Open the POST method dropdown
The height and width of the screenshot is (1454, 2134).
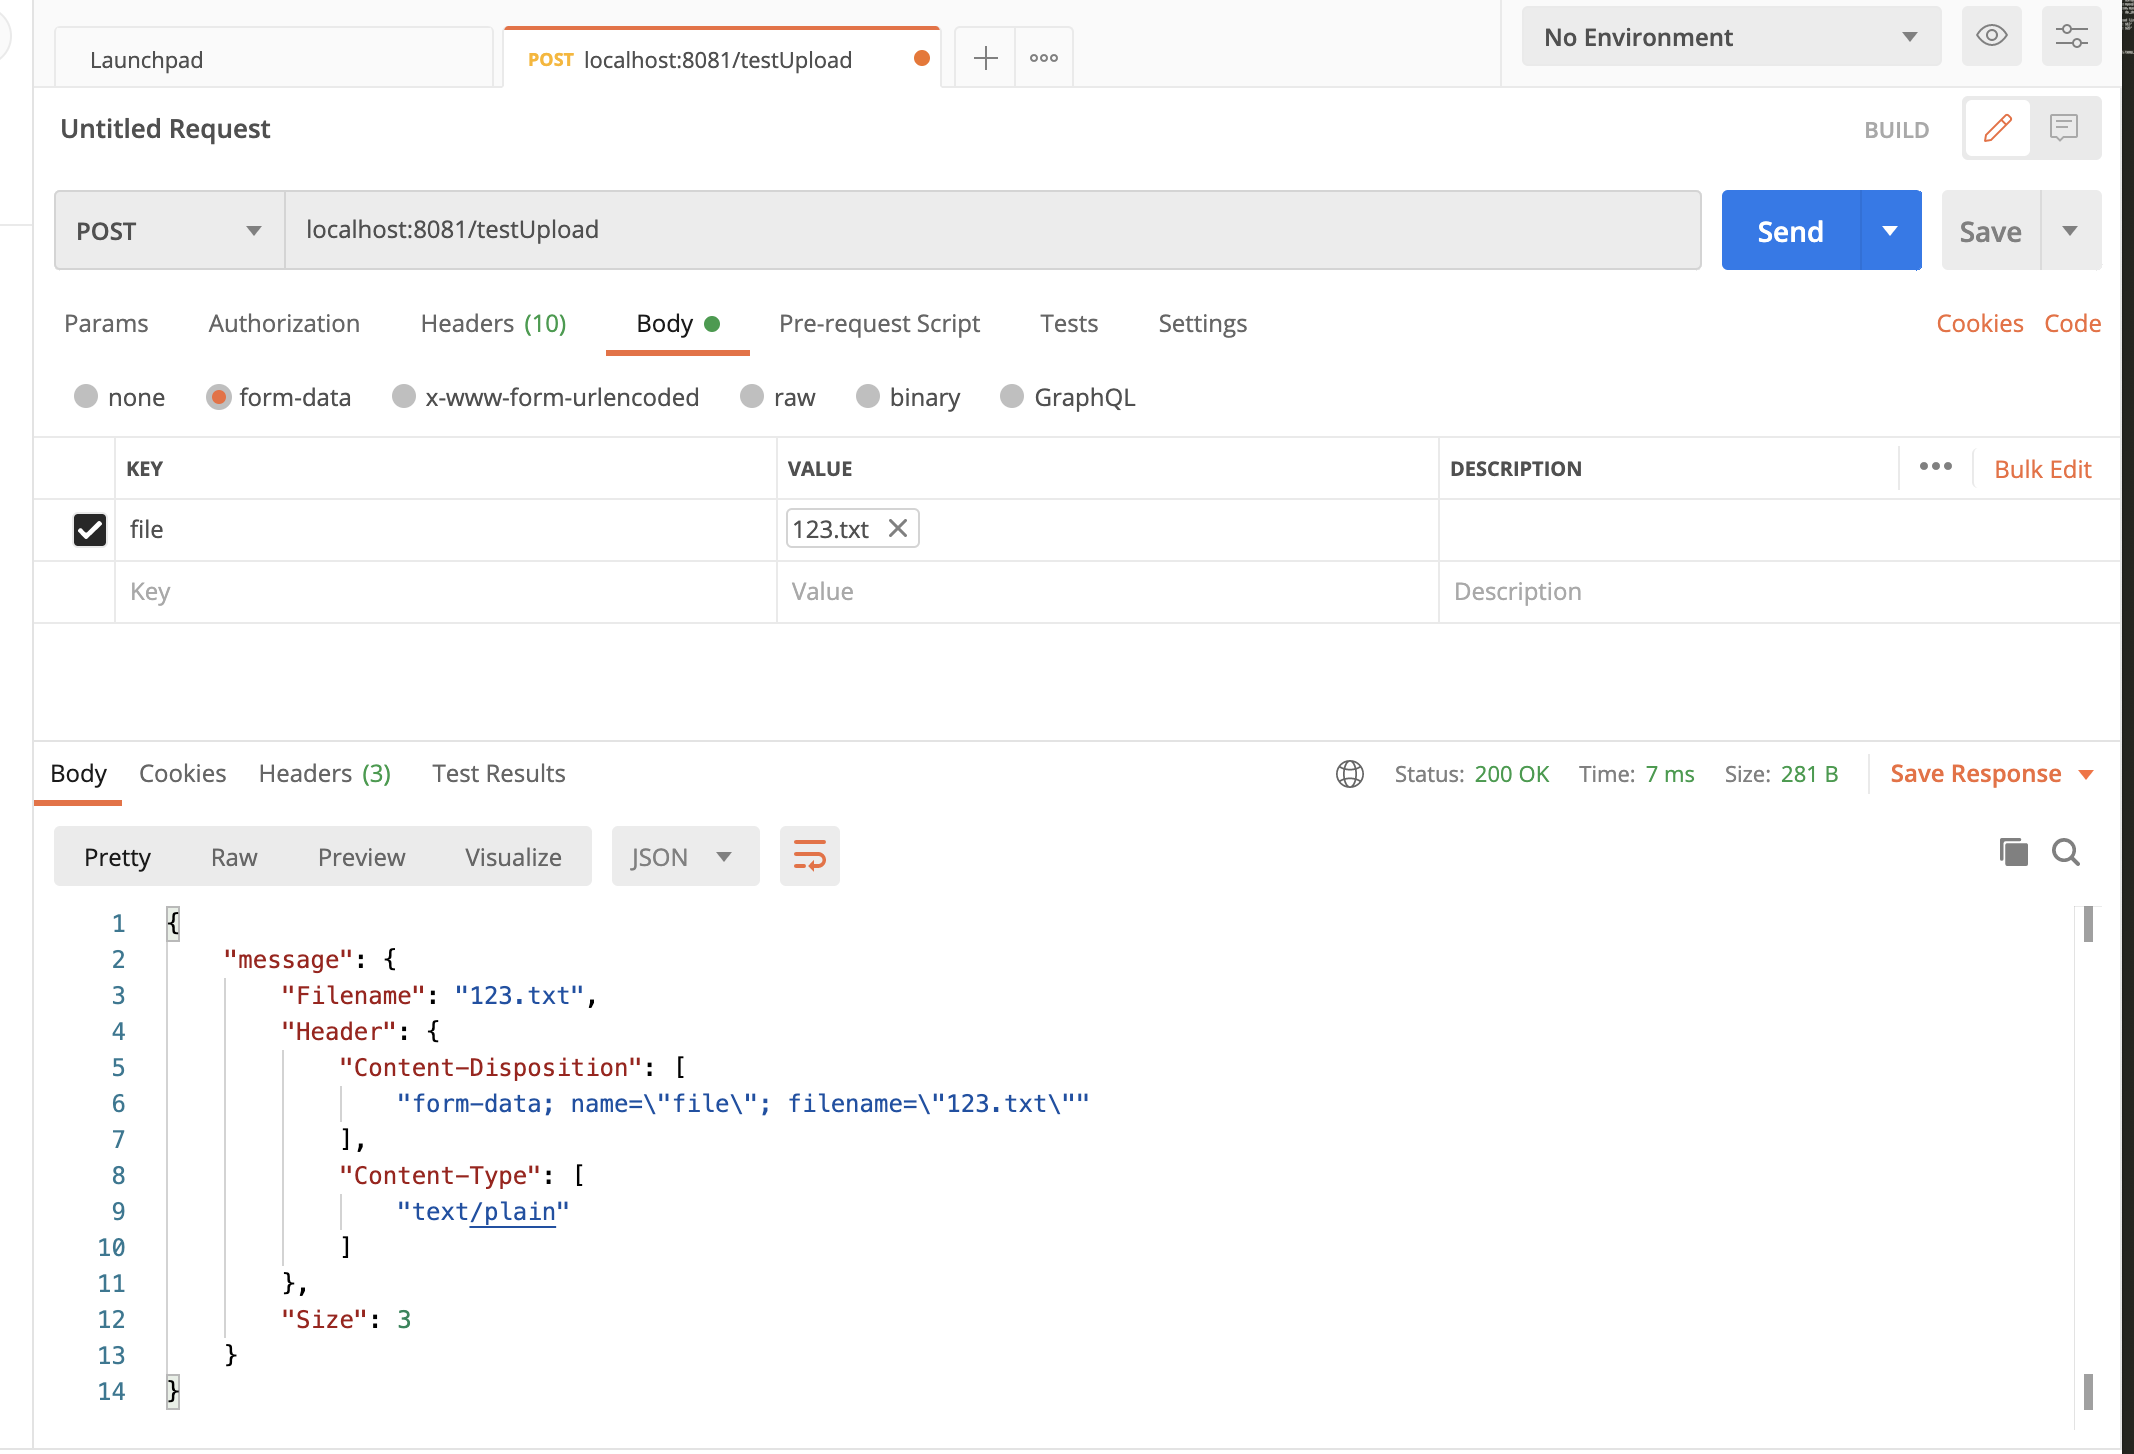pos(169,231)
